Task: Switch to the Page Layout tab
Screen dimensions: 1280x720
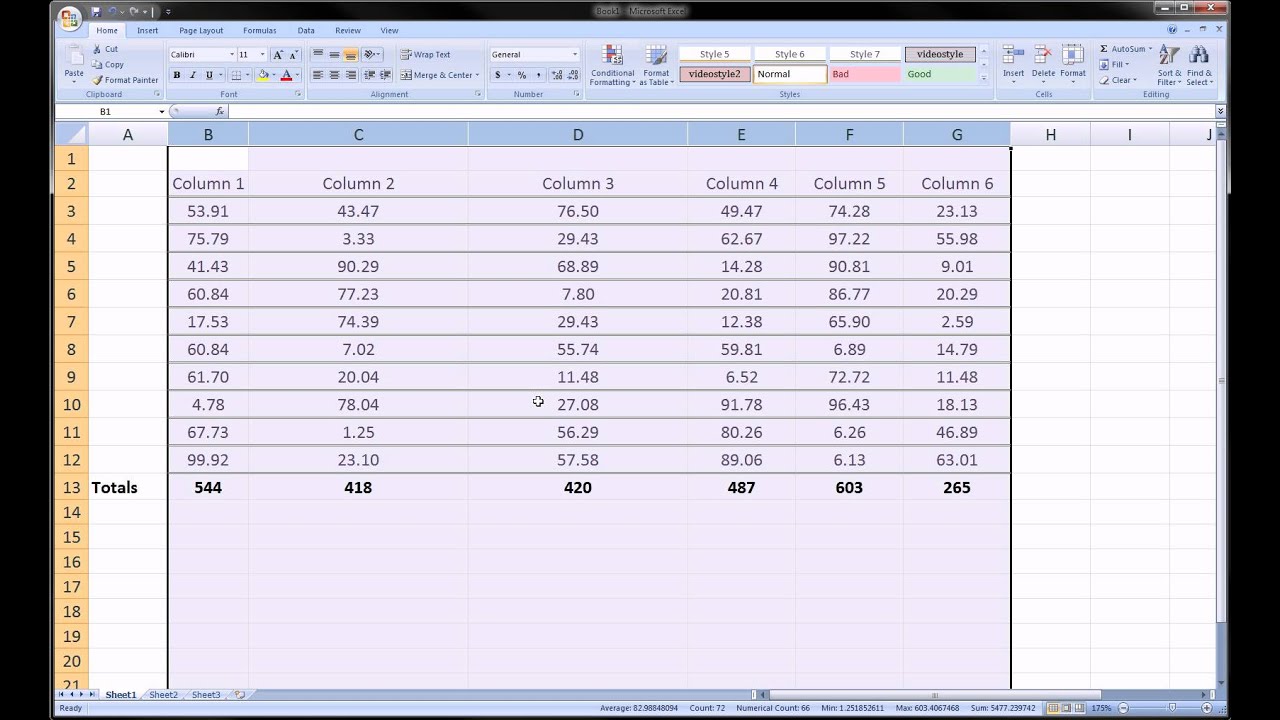Action: 201,31
